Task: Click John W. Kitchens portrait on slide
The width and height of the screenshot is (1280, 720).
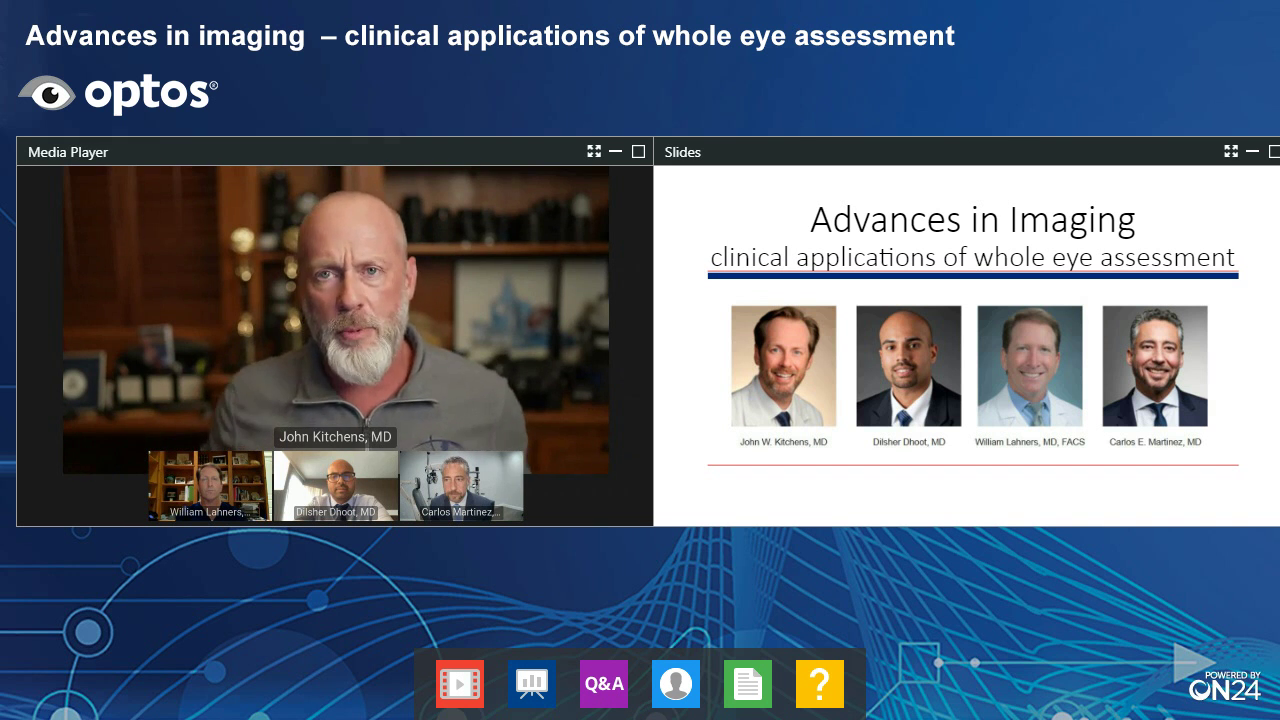Action: (x=784, y=366)
